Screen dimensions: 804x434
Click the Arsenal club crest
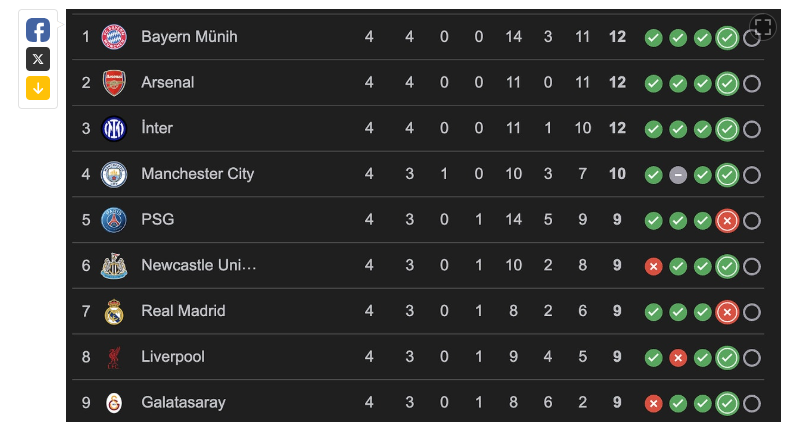tap(114, 83)
